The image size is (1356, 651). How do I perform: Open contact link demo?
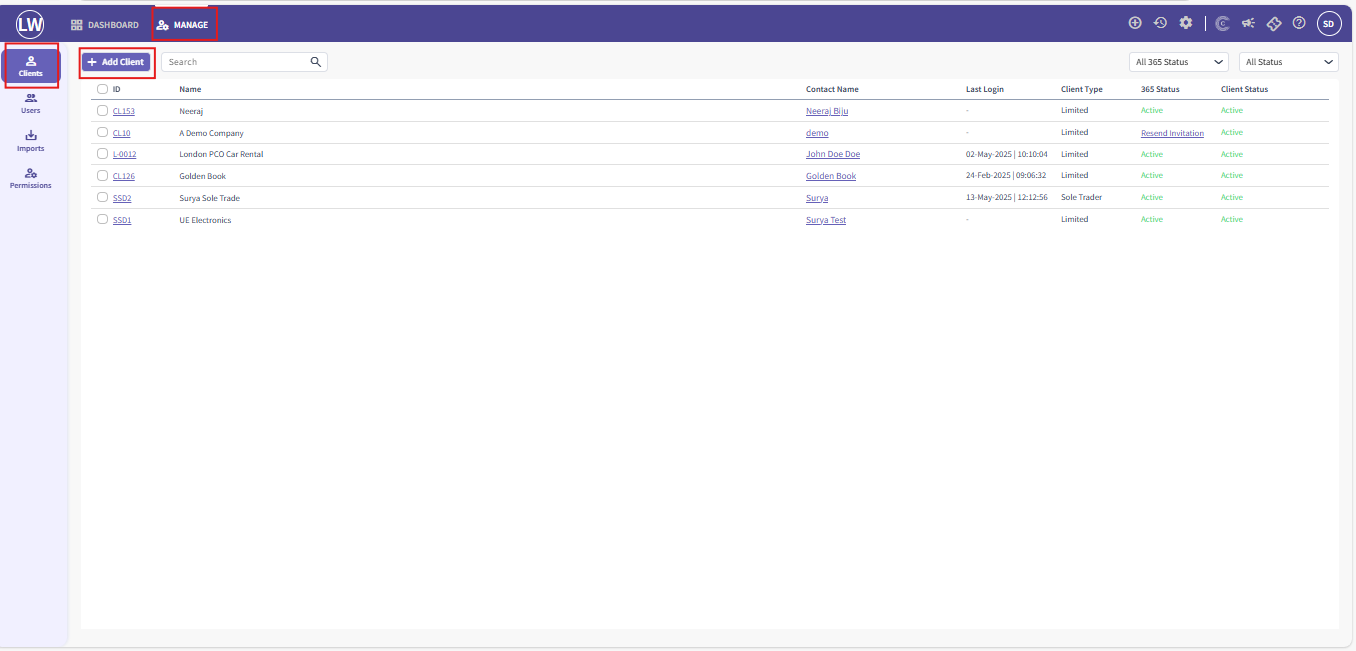coord(817,133)
